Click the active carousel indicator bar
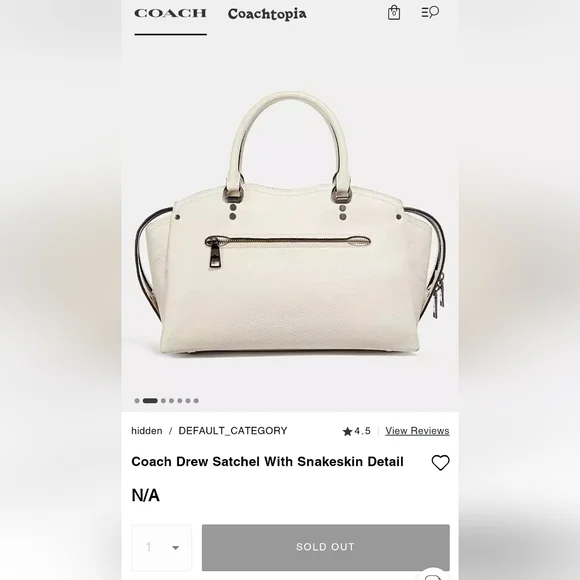The height and width of the screenshot is (580, 580). 150,401
